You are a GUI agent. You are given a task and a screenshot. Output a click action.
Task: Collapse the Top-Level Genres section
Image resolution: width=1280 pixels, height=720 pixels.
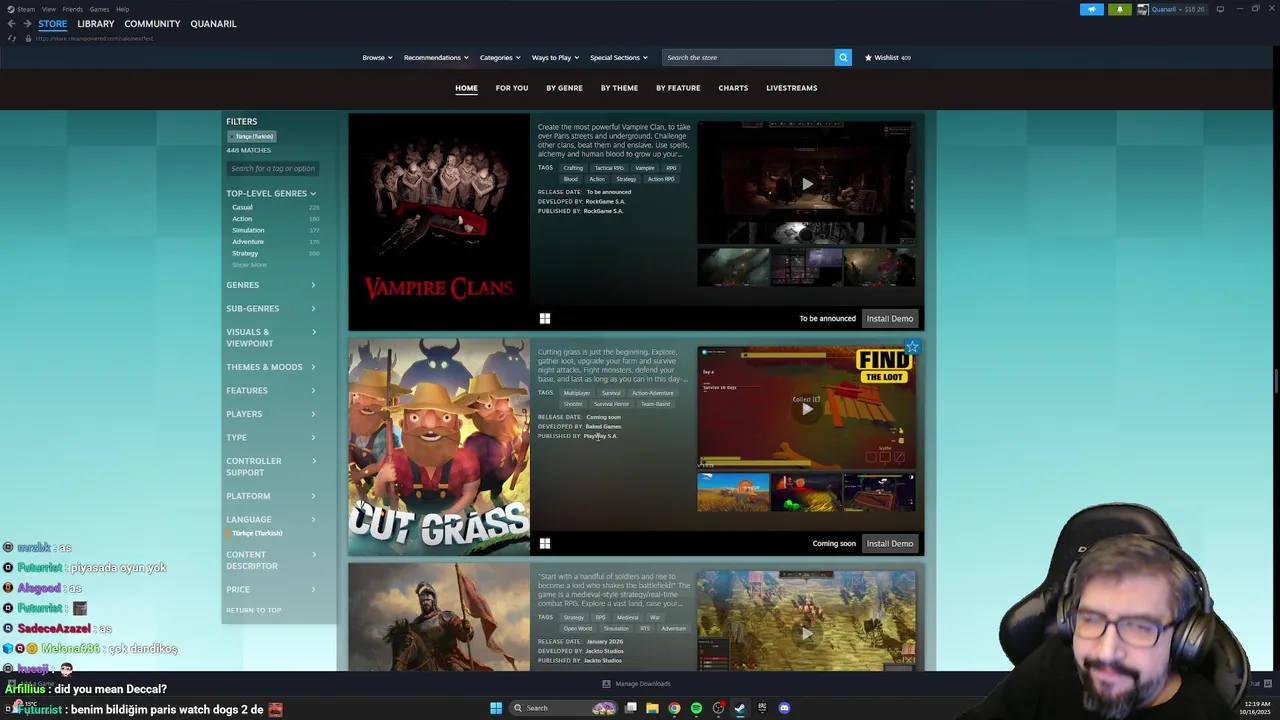(271, 193)
